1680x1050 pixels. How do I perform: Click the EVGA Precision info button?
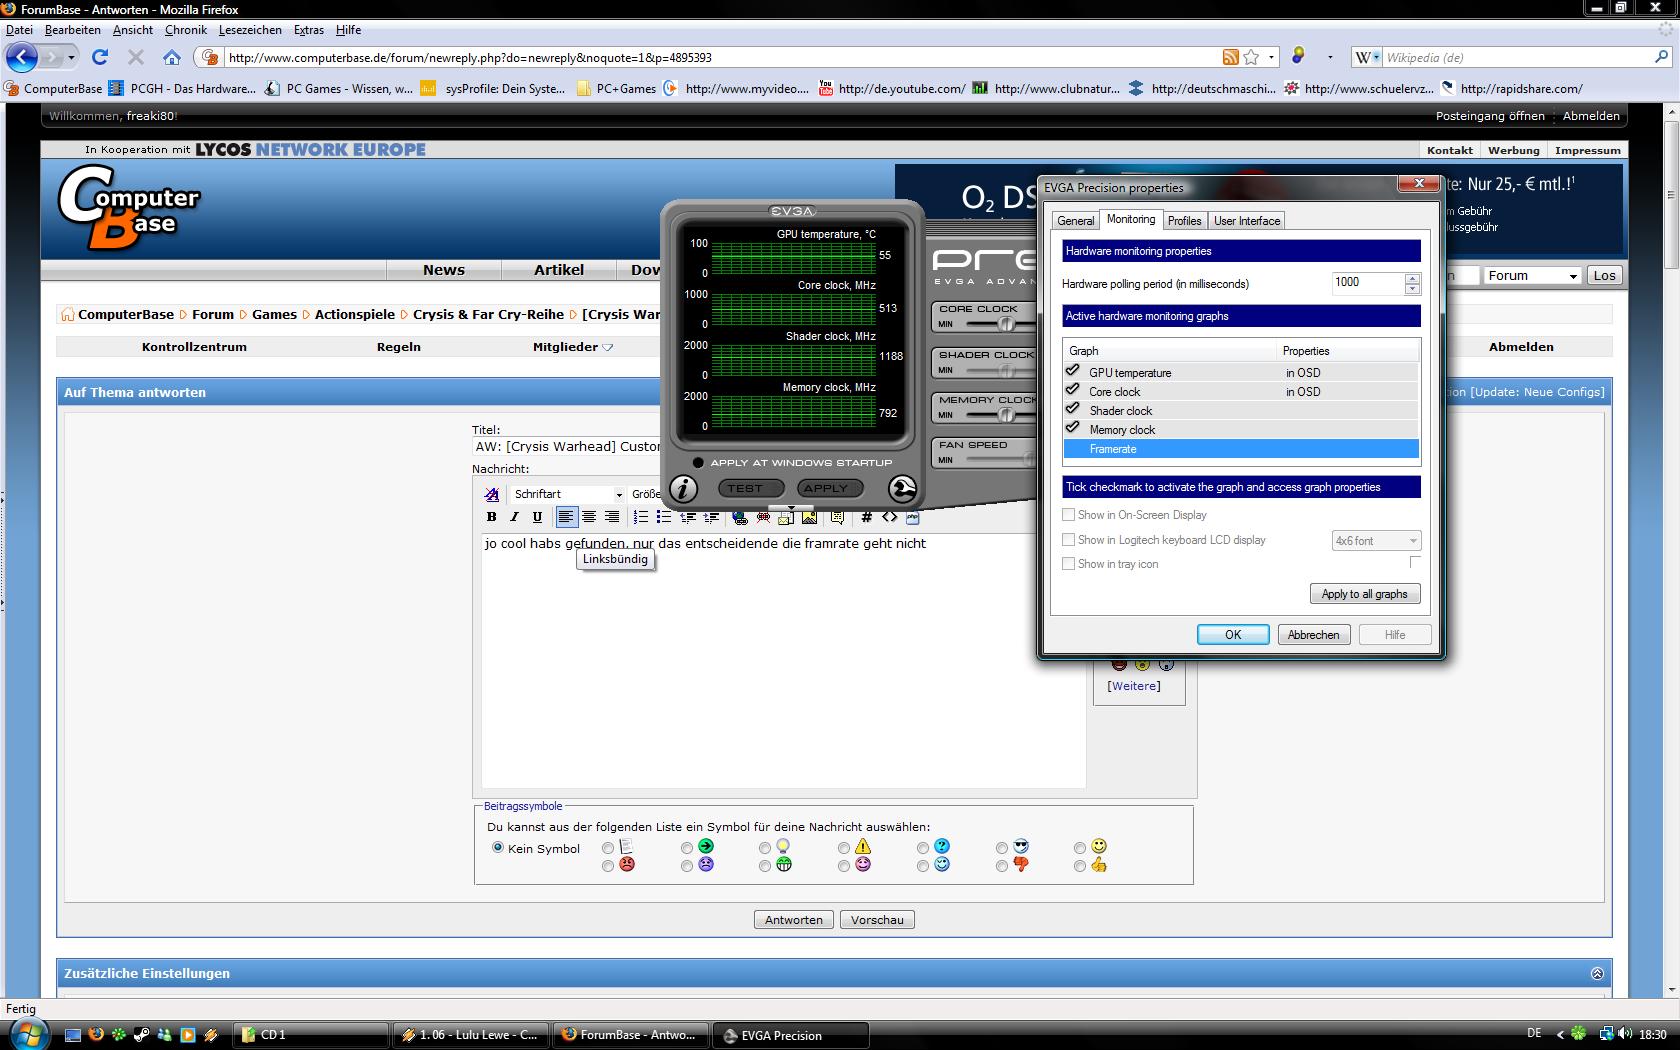tap(683, 488)
